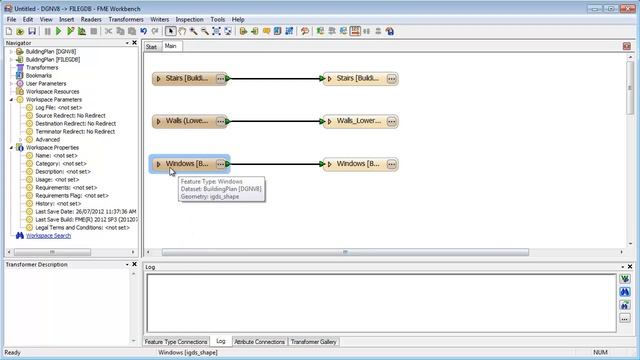The image size is (640, 360).
Task: Expand BuildingPlan [DGNV8] in Navigator
Action: click(11, 52)
